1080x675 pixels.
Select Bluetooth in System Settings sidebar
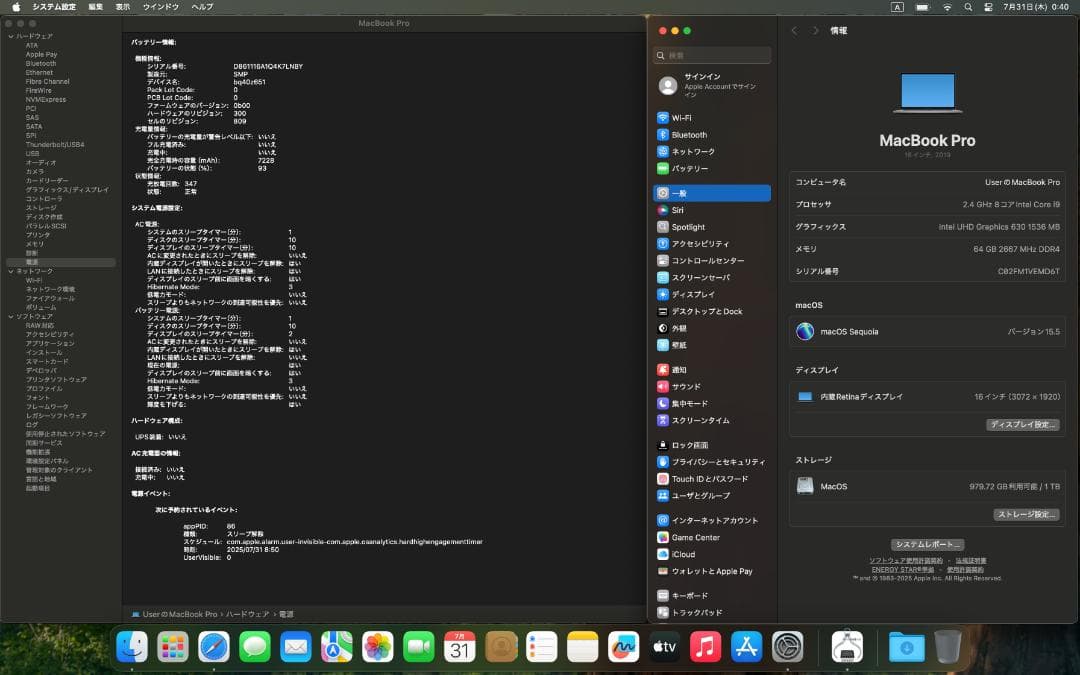(694, 134)
